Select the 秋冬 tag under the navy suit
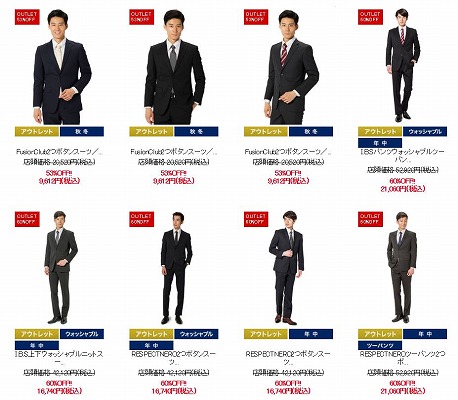Screen dimensions: 458x400 (82, 132)
